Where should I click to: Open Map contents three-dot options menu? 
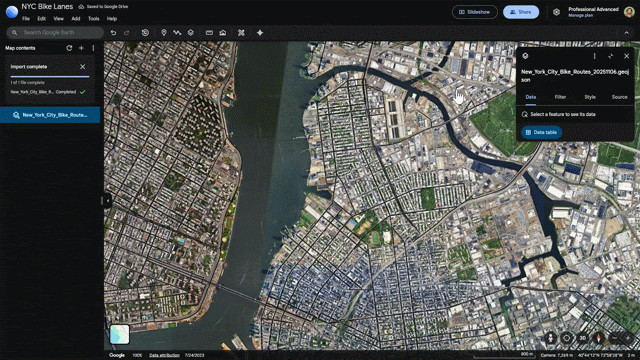tap(93, 48)
